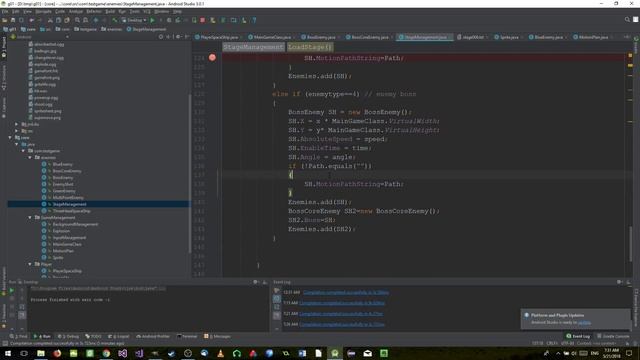The width and height of the screenshot is (640, 360).
Task: Open the Terminal tool window tab
Action: click(187, 336)
